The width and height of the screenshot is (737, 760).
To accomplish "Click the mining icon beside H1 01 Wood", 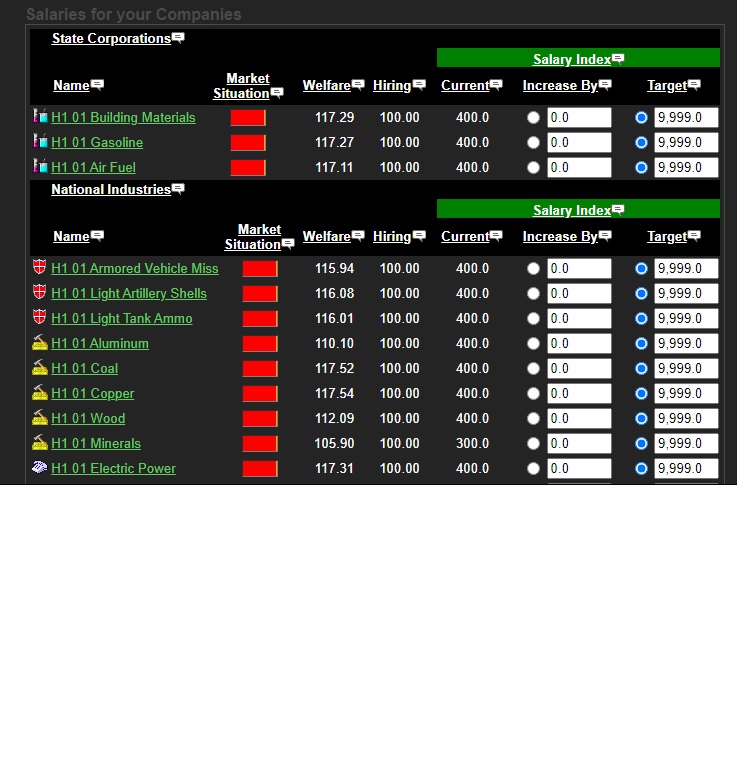I will (40, 417).
